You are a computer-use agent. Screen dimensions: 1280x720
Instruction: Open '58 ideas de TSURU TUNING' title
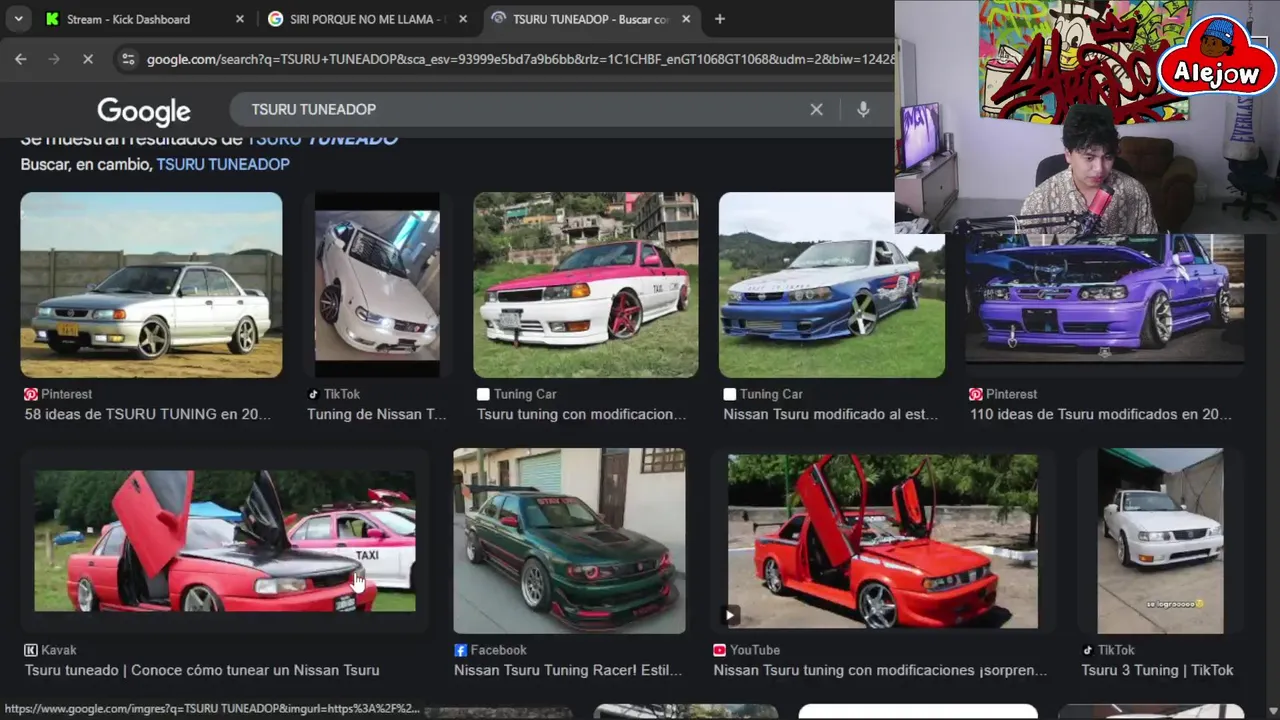[x=147, y=414]
